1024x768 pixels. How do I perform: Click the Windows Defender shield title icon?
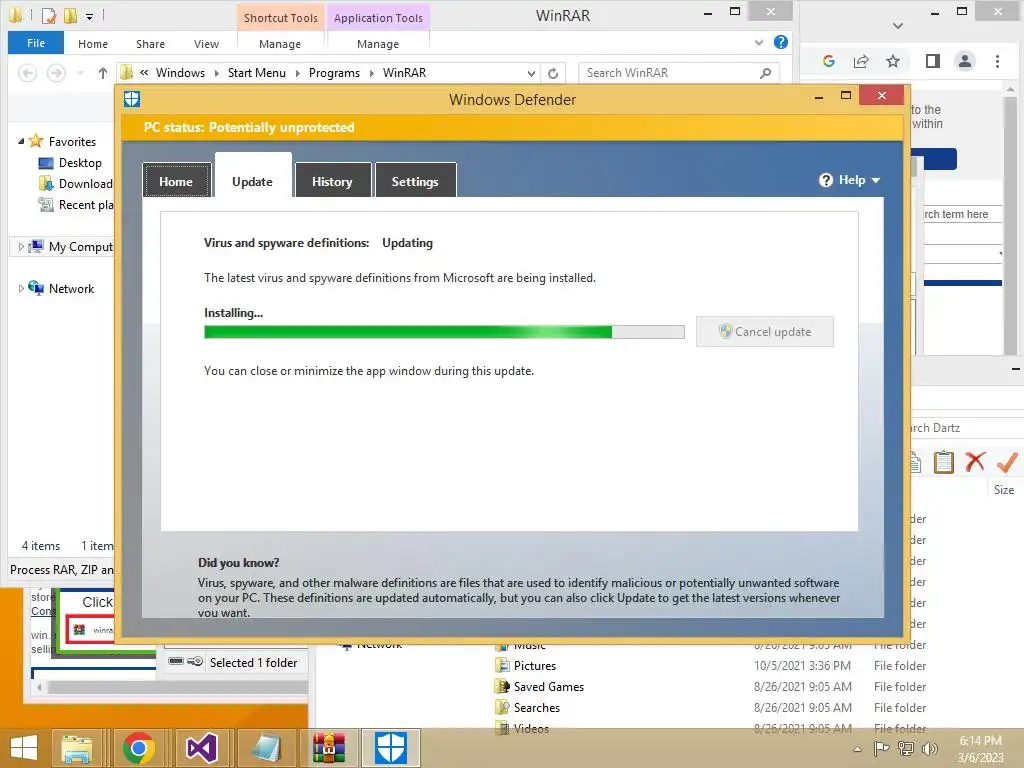(x=132, y=99)
